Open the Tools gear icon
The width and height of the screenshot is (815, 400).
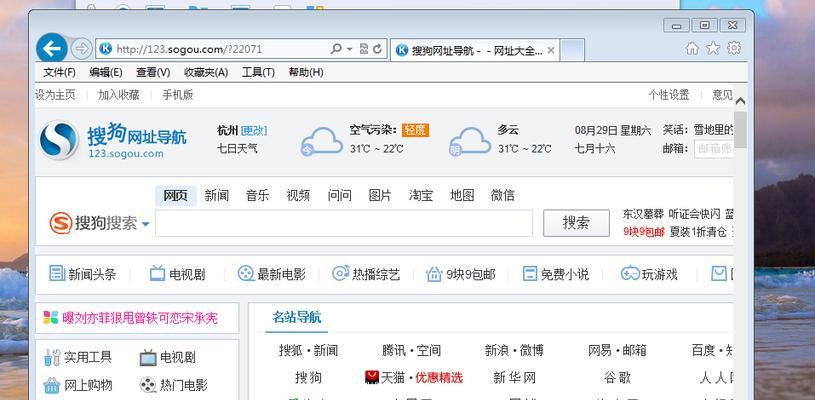point(734,48)
